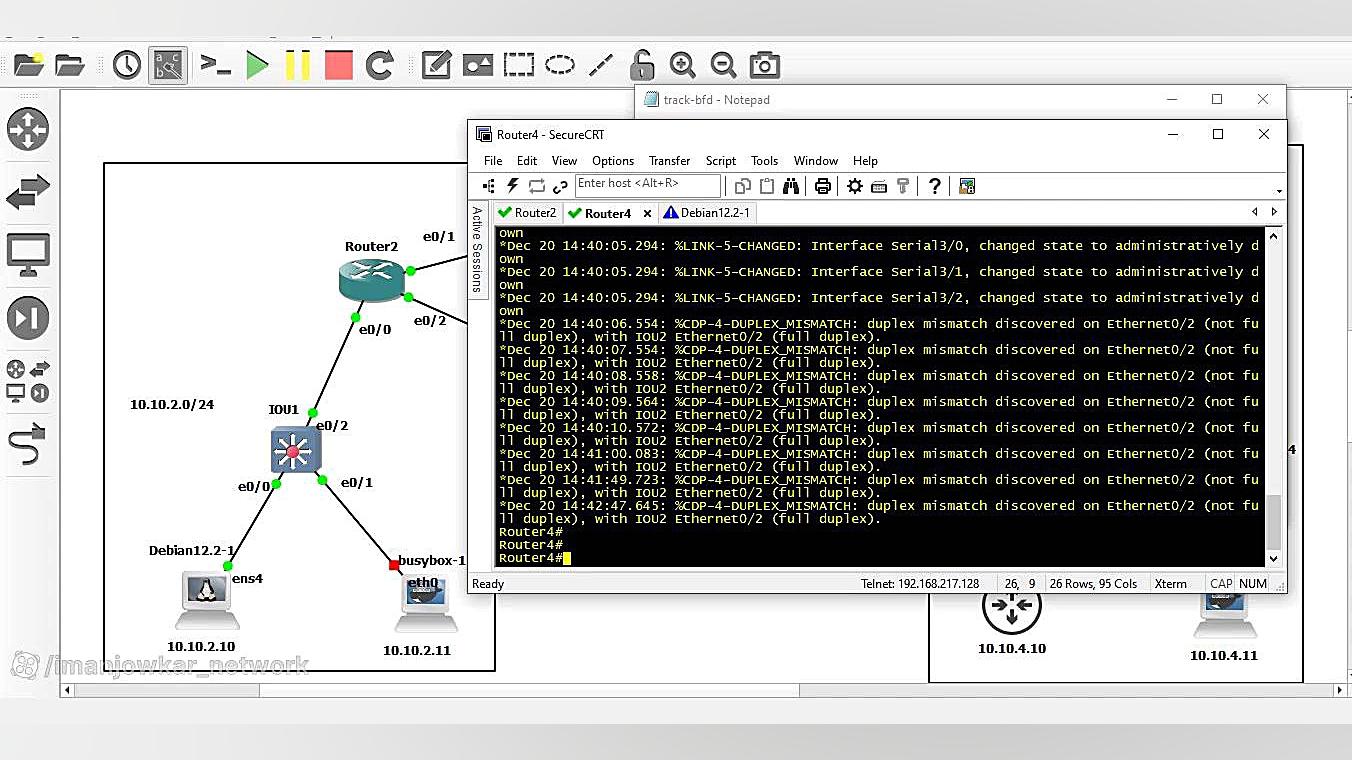Stop all nodes with red square button

tap(339, 65)
